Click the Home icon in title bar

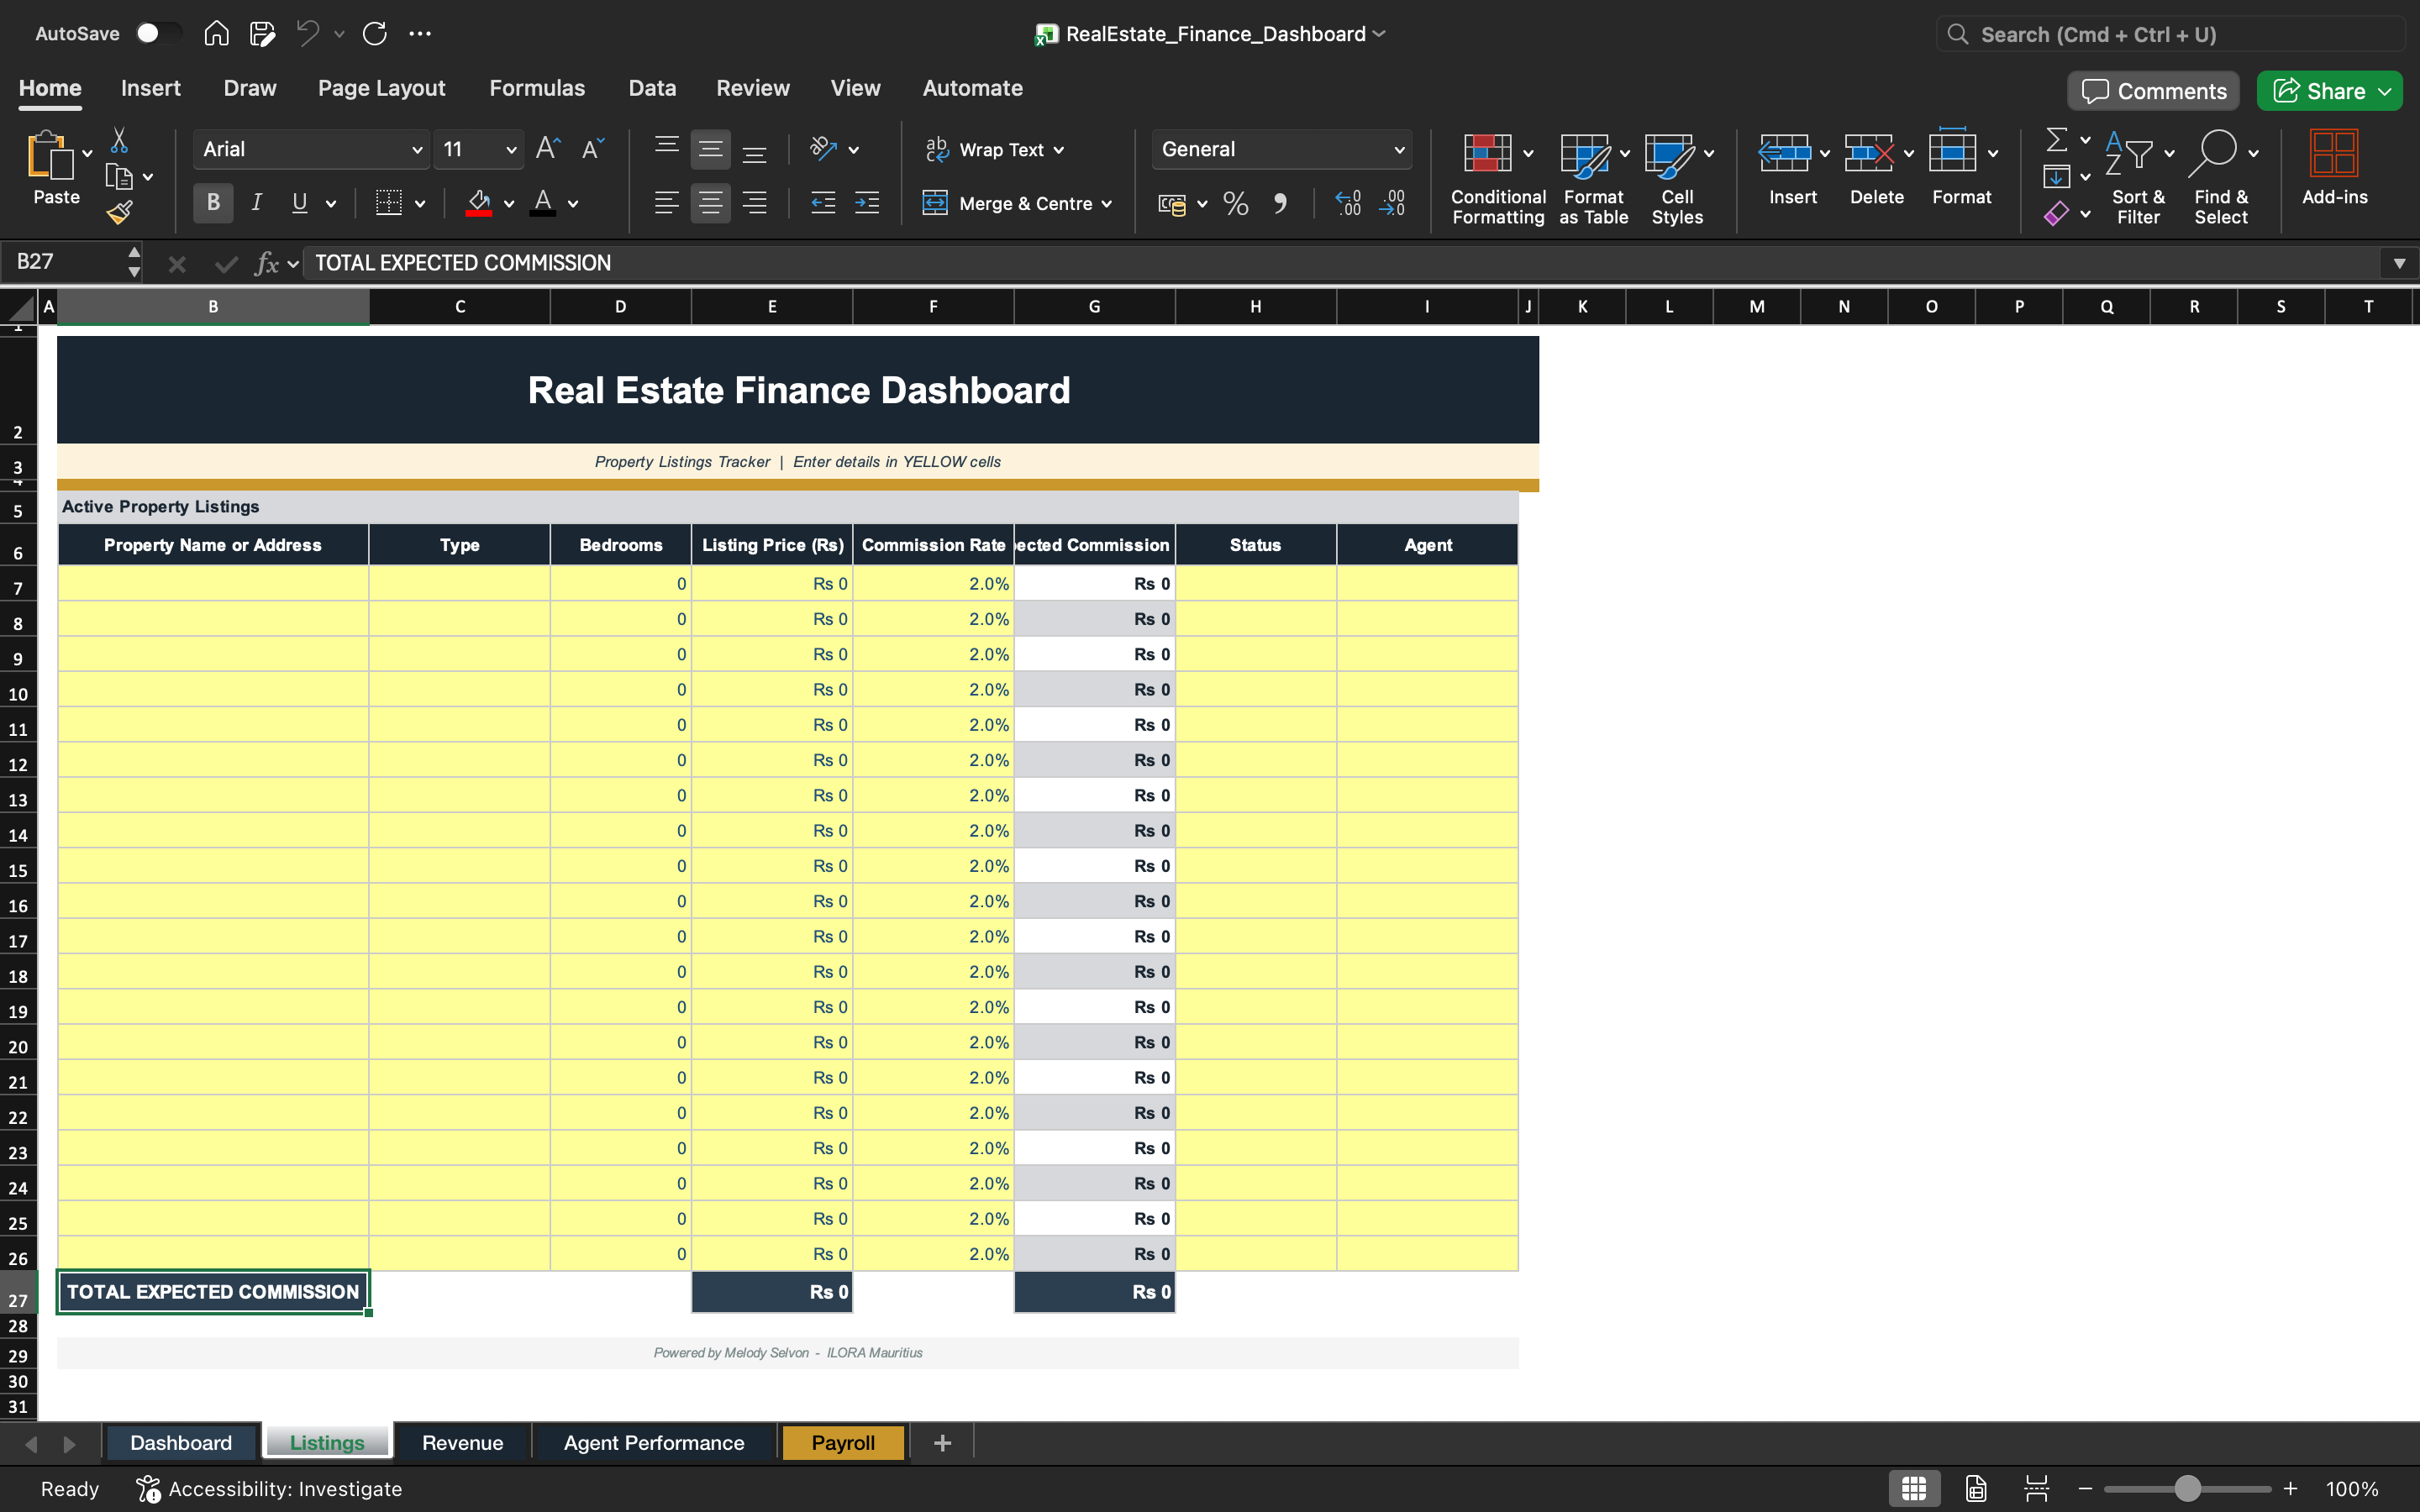point(216,34)
